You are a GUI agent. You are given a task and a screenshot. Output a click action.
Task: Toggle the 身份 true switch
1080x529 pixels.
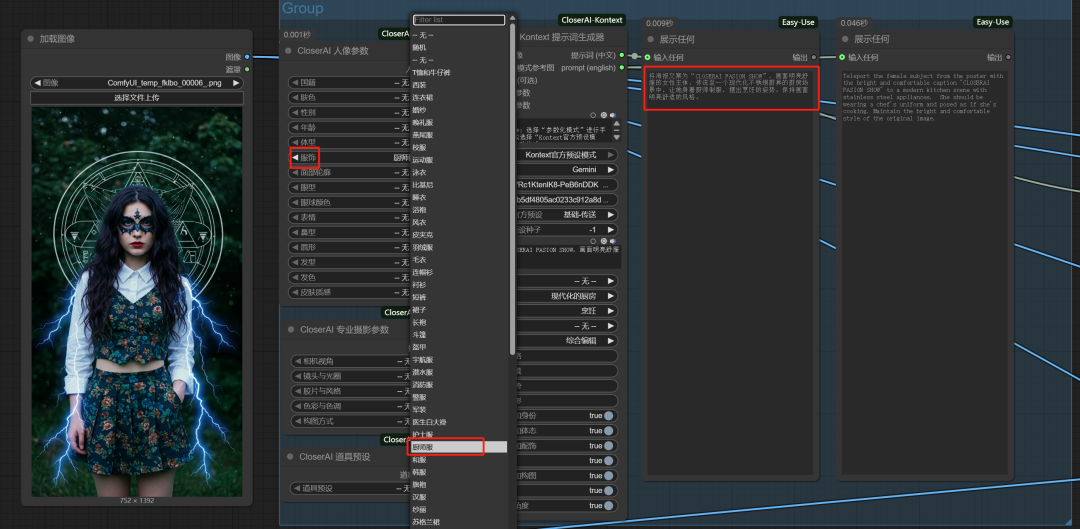[x=609, y=416]
